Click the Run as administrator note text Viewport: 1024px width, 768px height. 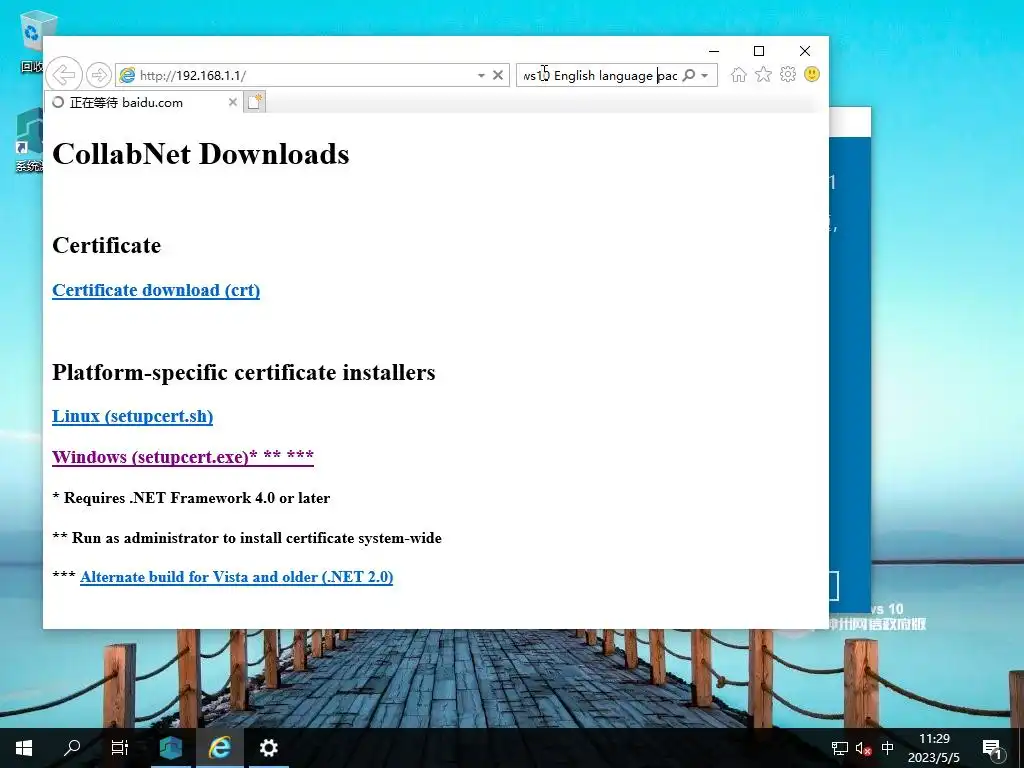(x=247, y=538)
